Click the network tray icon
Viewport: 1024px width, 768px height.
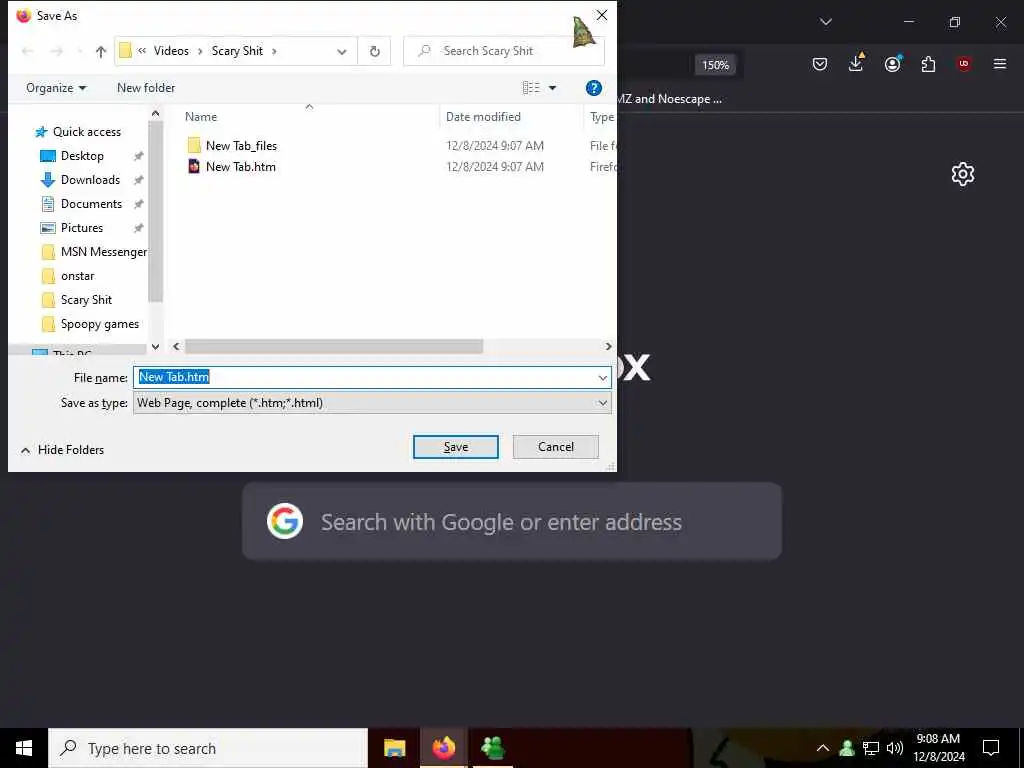[x=871, y=748]
